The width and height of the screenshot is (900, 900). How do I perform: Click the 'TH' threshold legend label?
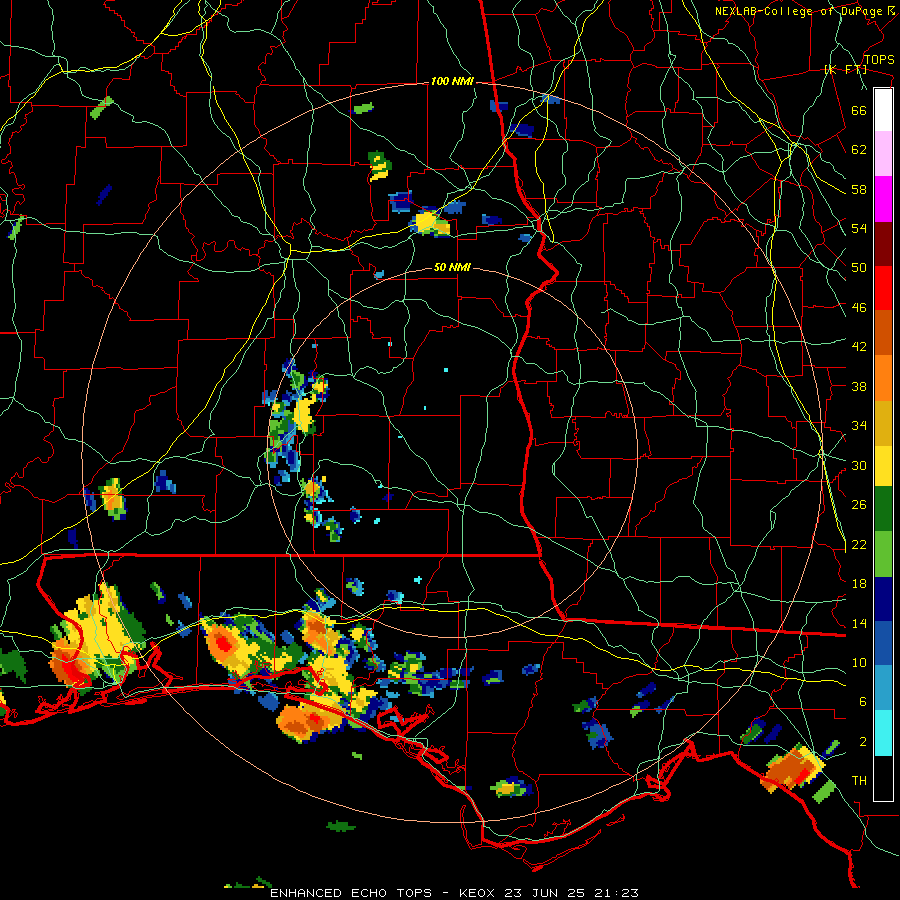(x=859, y=781)
